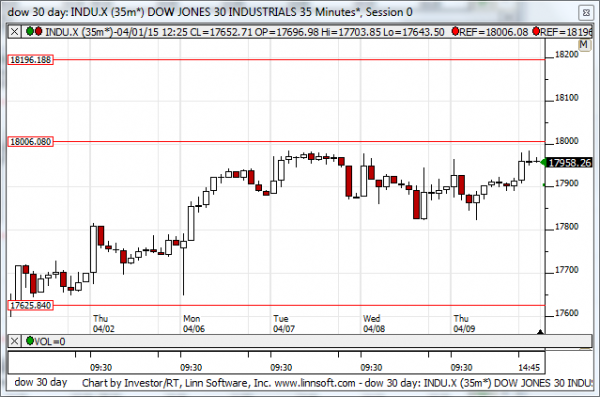Click the 17900 price scale label
Image resolution: width=600 pixels, height=397 pixels.
(x=567, y=184)
